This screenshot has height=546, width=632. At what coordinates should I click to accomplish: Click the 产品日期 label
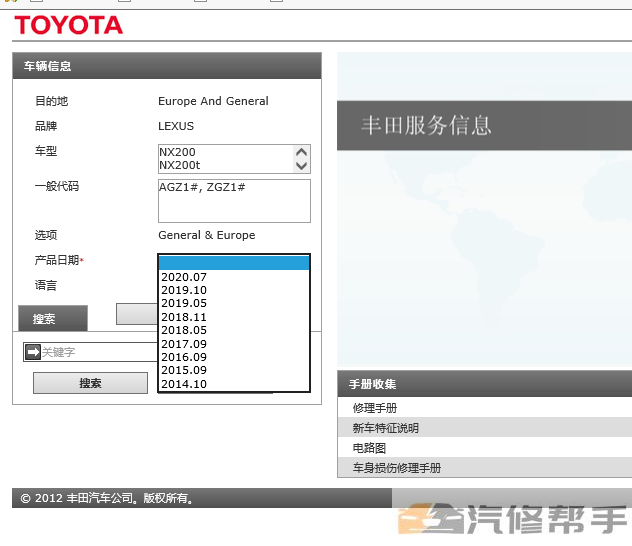point(59,260)
